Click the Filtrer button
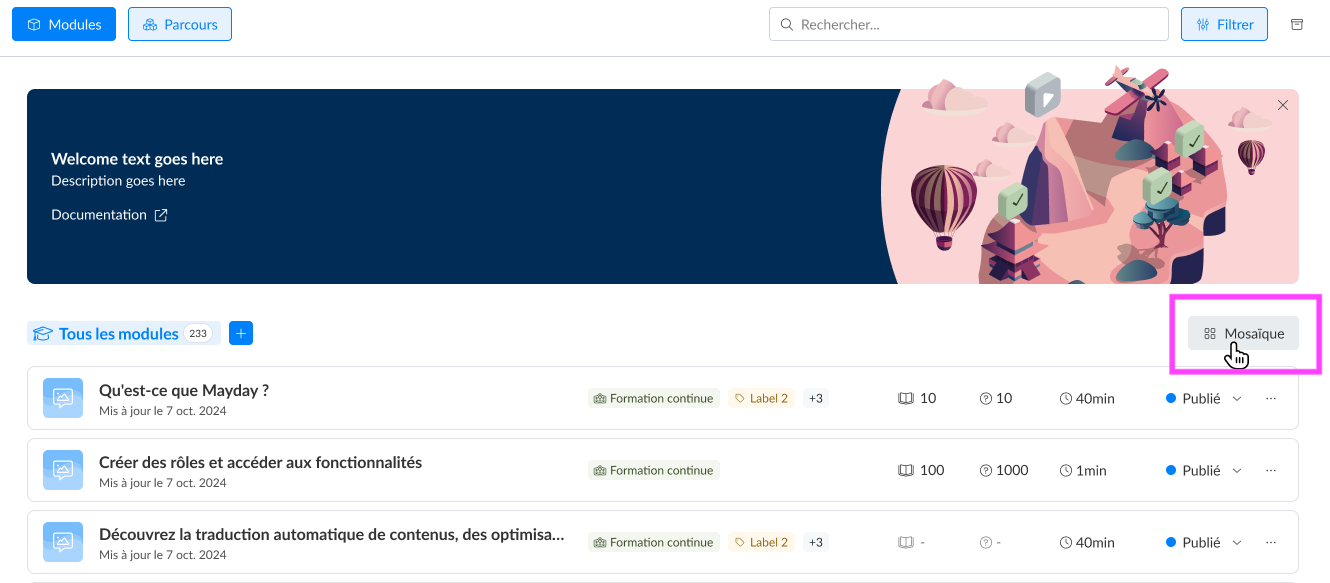 click(x=1224, y=23)
